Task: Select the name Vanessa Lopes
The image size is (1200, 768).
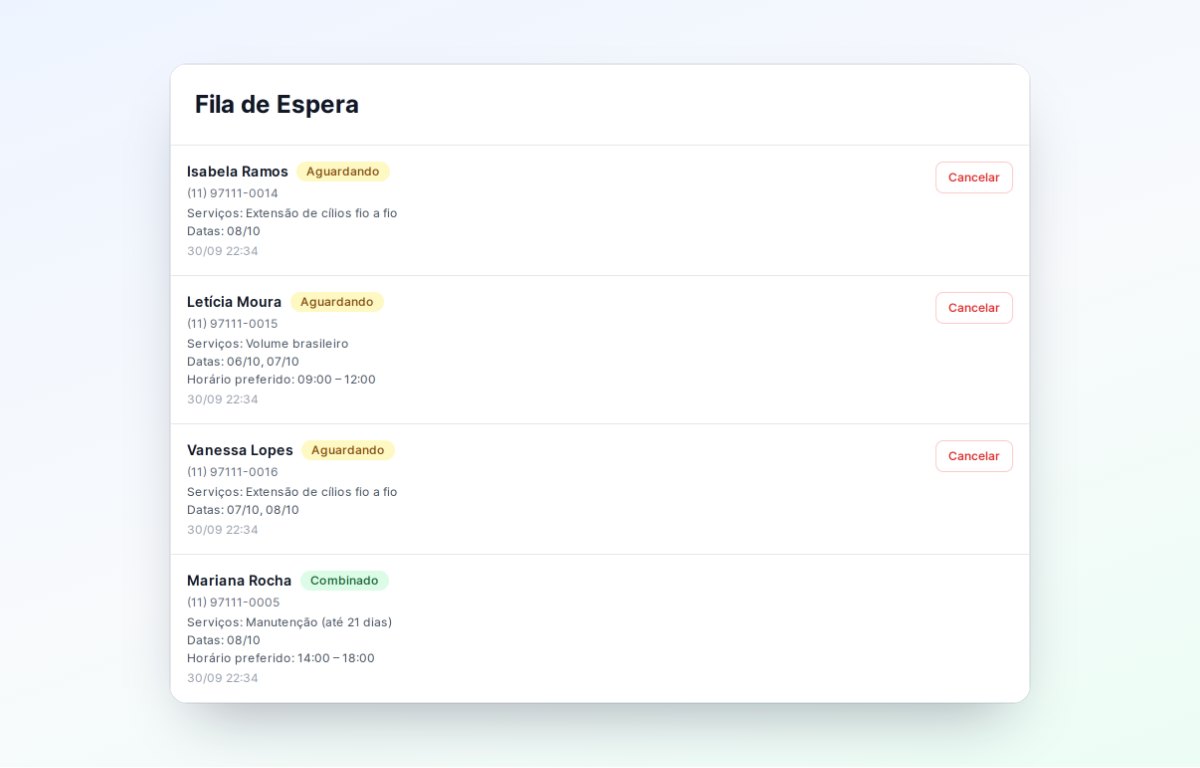Action: tap(240, 450)
